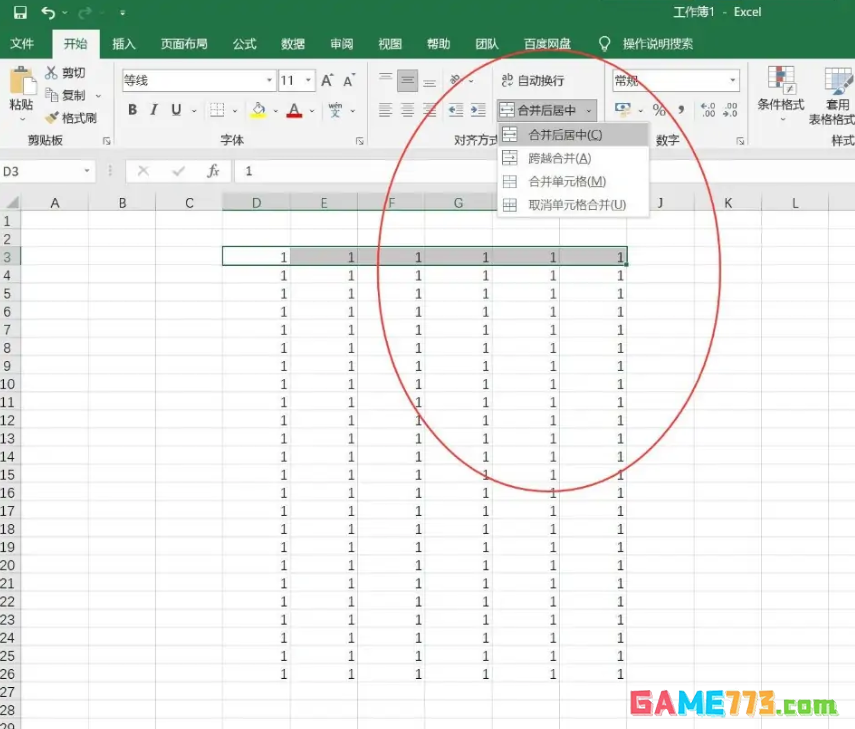Click the Increase Font Size icon
Viewport: 855px width, 729px height.
tap(327, 81)
